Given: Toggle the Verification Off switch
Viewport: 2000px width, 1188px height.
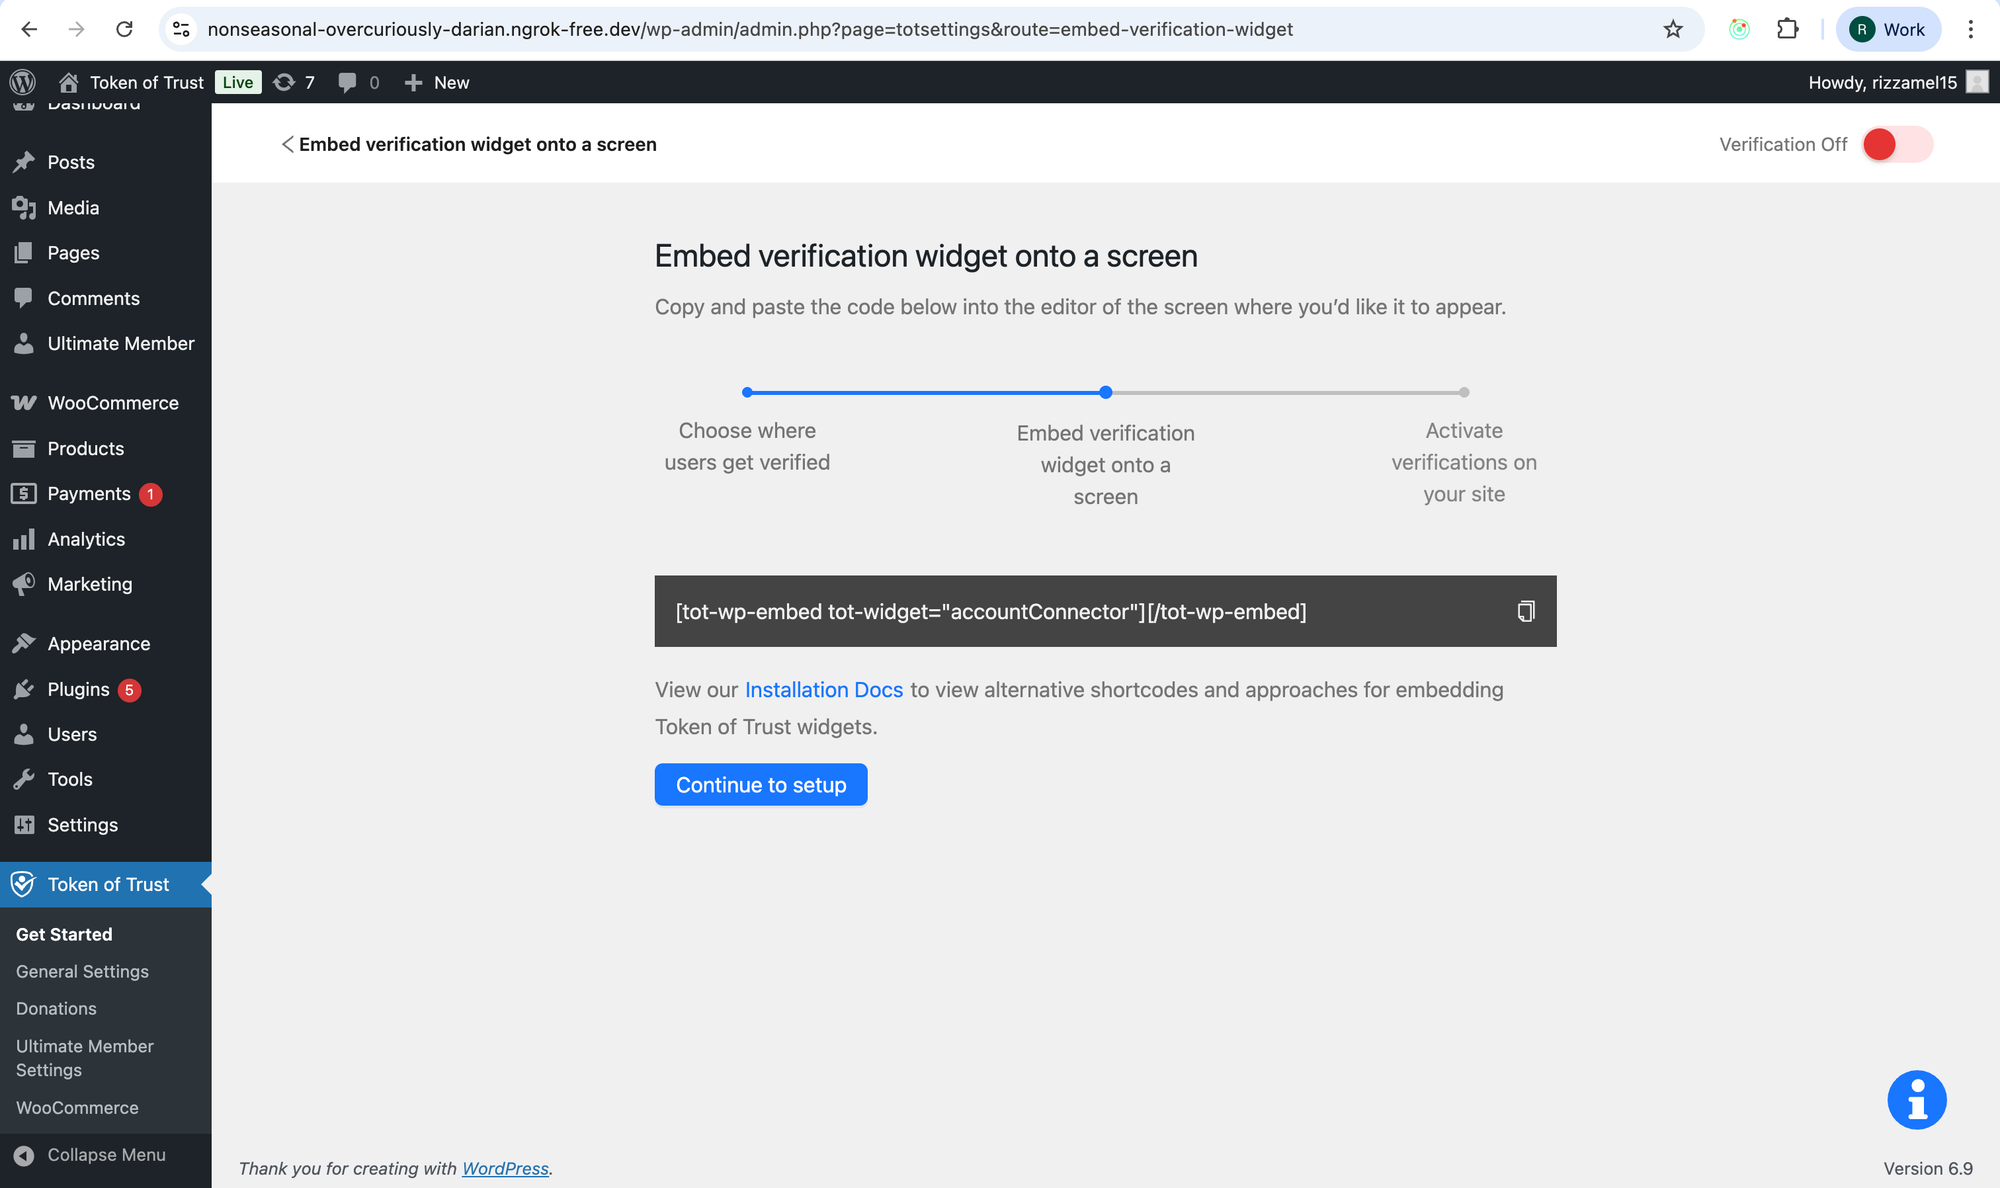Looking at the screenshot, I should pyautogui.click(x=1897, y=144).
